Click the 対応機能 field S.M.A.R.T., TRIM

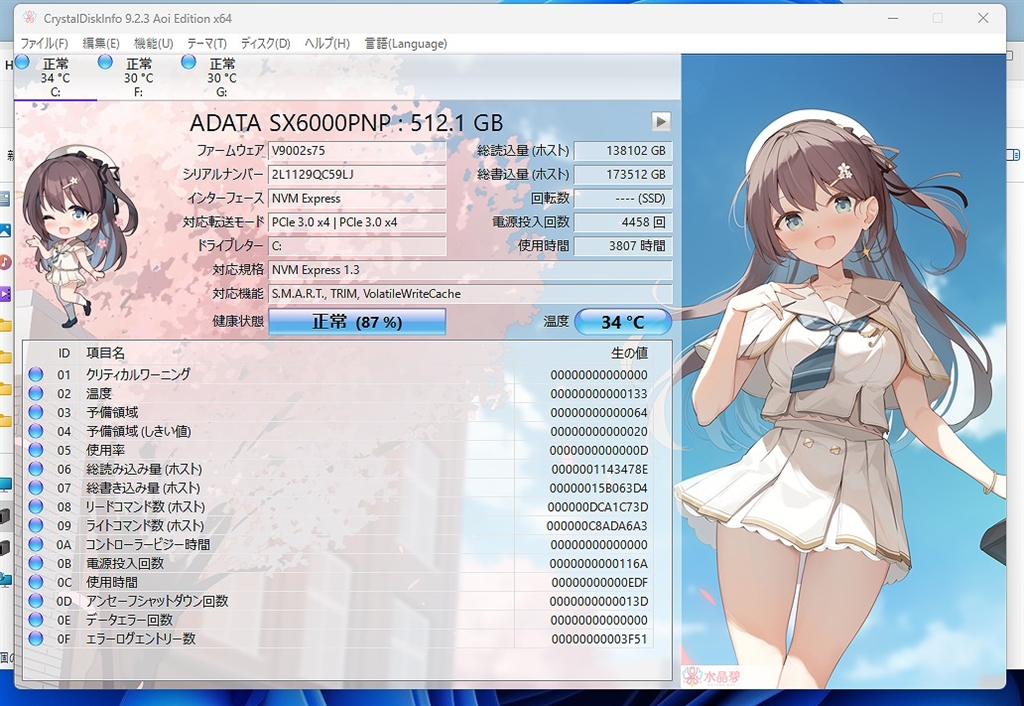(x=470, y=293)
